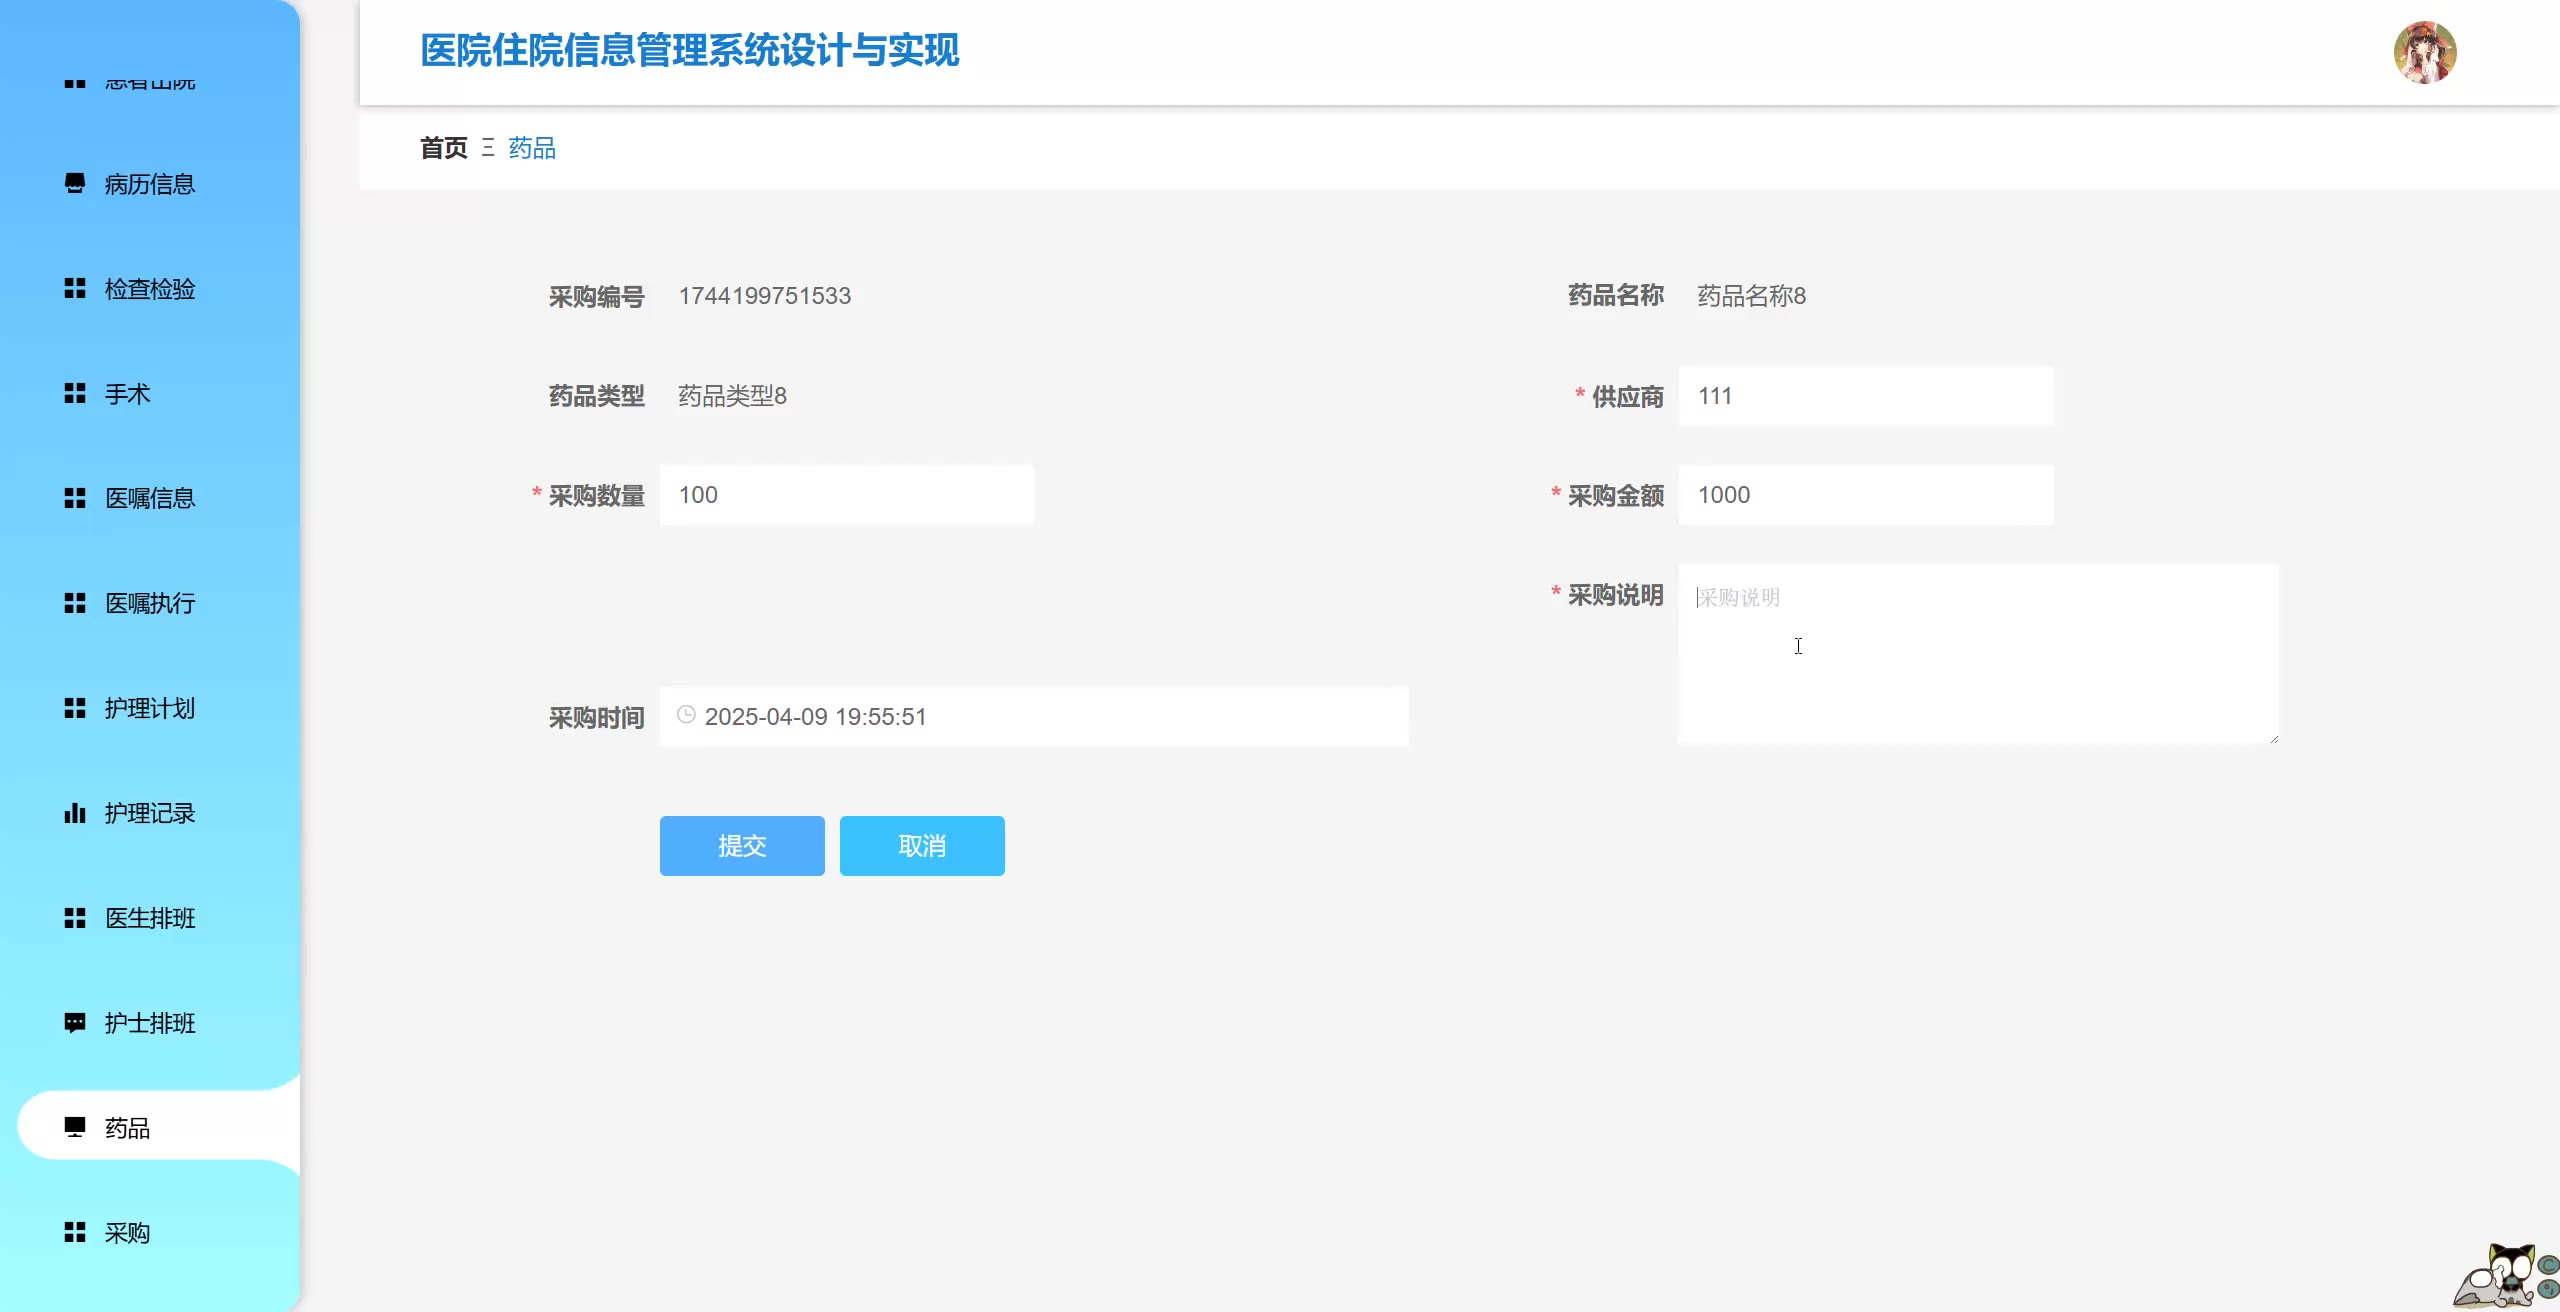Click the 采购金额 input box
The width and height of the screenshot is (2560, 1312).
pos(1866,495)
